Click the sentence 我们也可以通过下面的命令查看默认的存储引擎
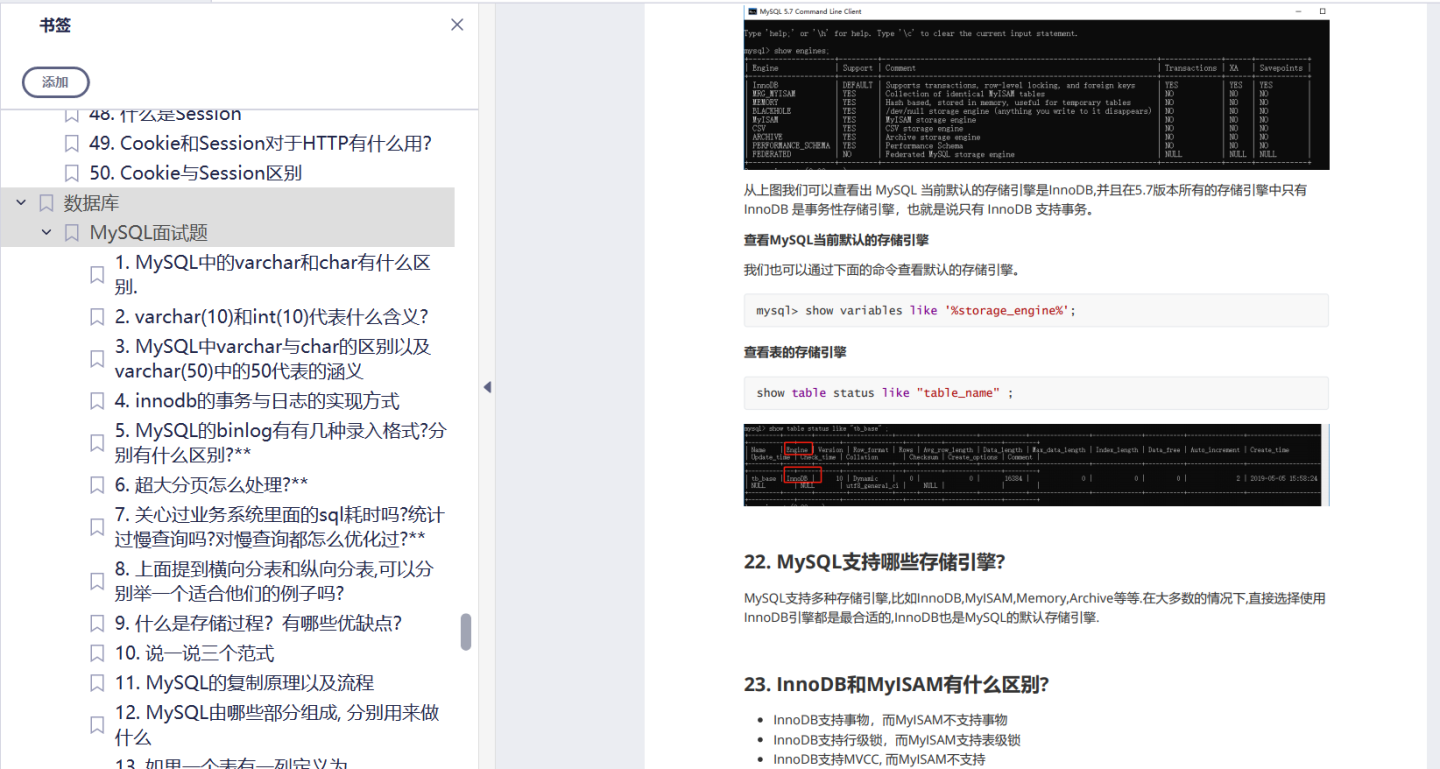The height and width of the screenshot is (769, 1440). point(882,270)
